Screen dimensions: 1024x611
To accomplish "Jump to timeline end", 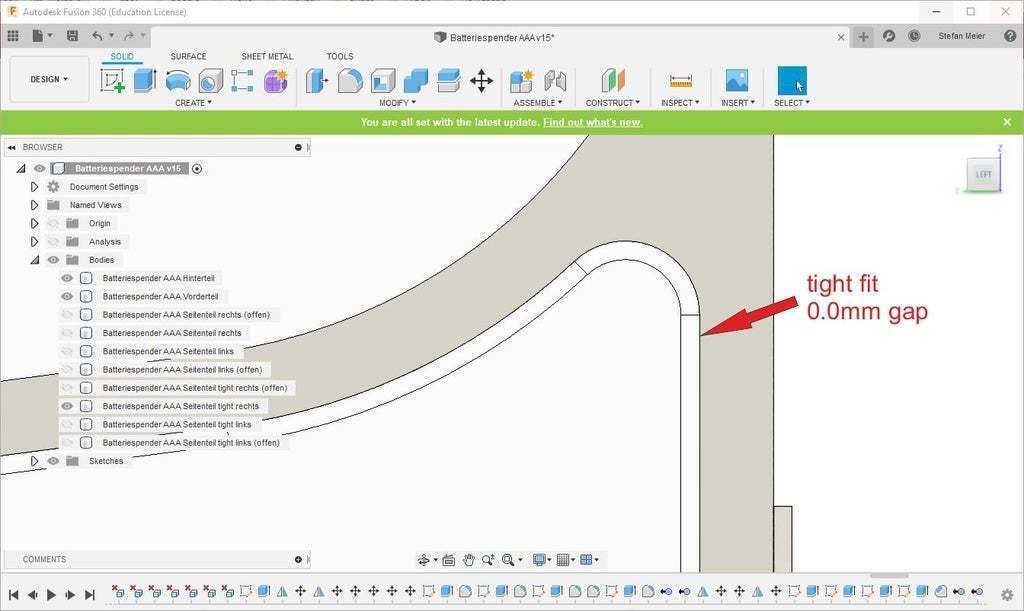I will pos(90,595).
